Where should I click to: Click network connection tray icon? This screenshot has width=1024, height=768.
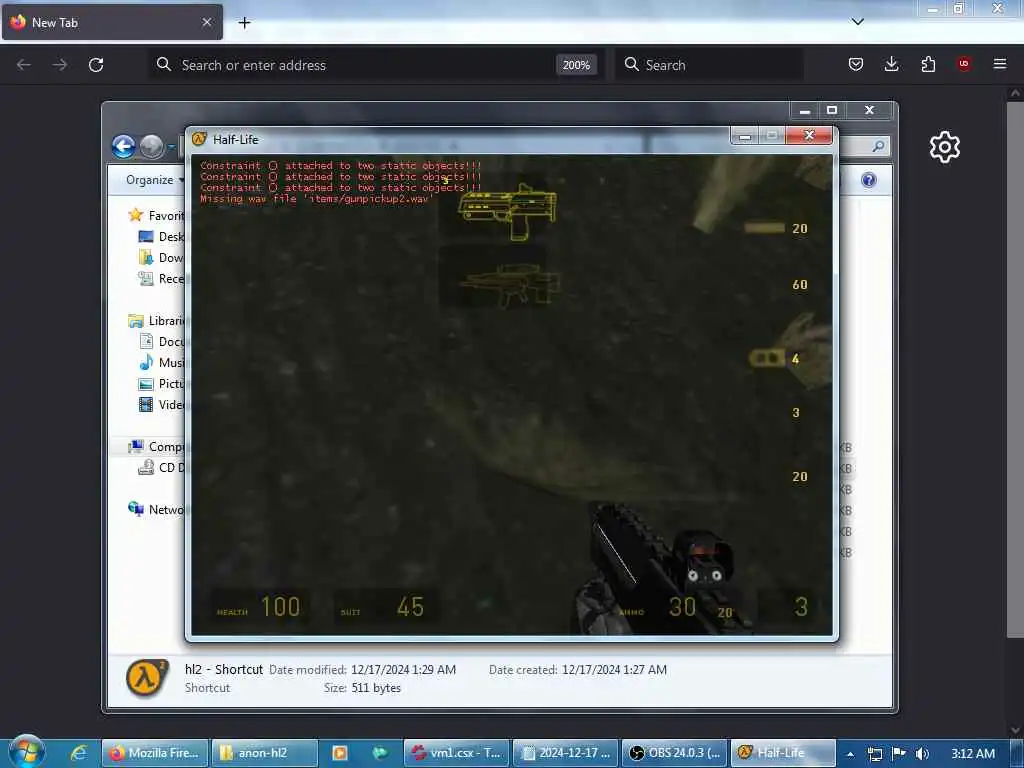(x=874, y=754)
